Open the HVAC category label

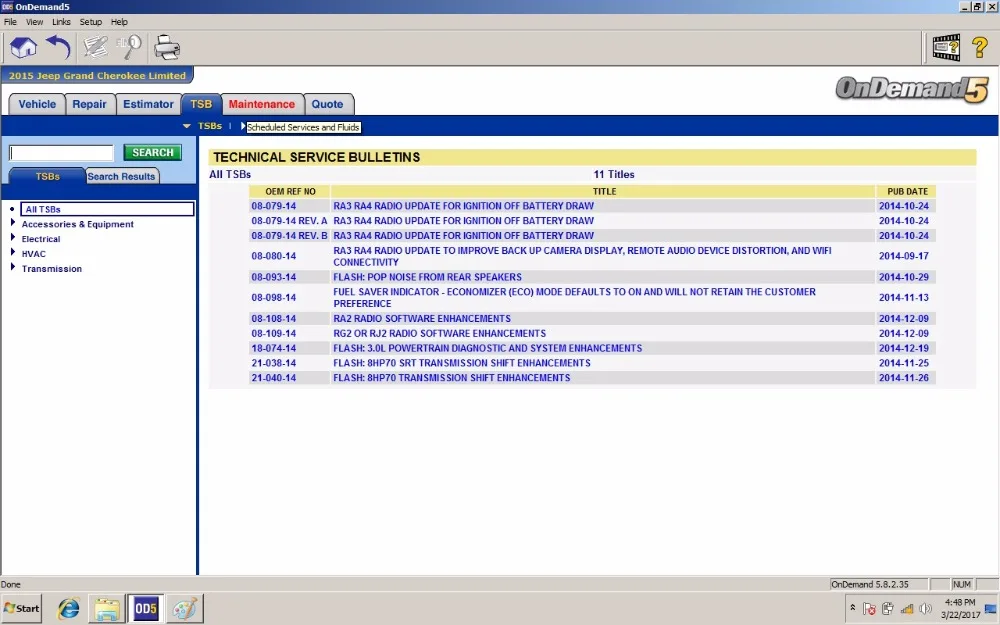click(34, 254)
